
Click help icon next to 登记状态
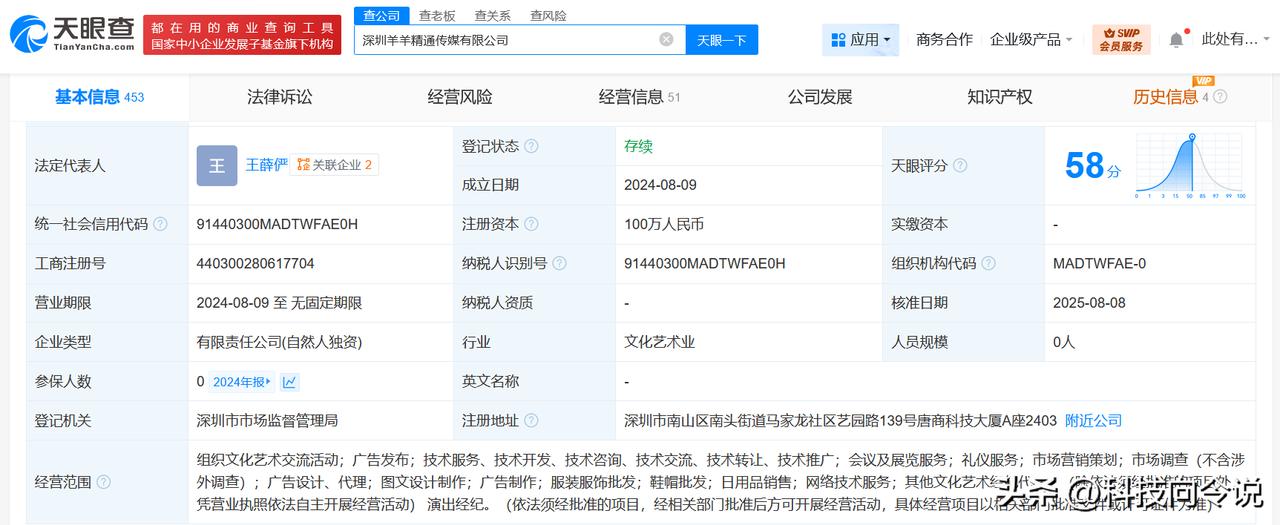coord(531,146)
